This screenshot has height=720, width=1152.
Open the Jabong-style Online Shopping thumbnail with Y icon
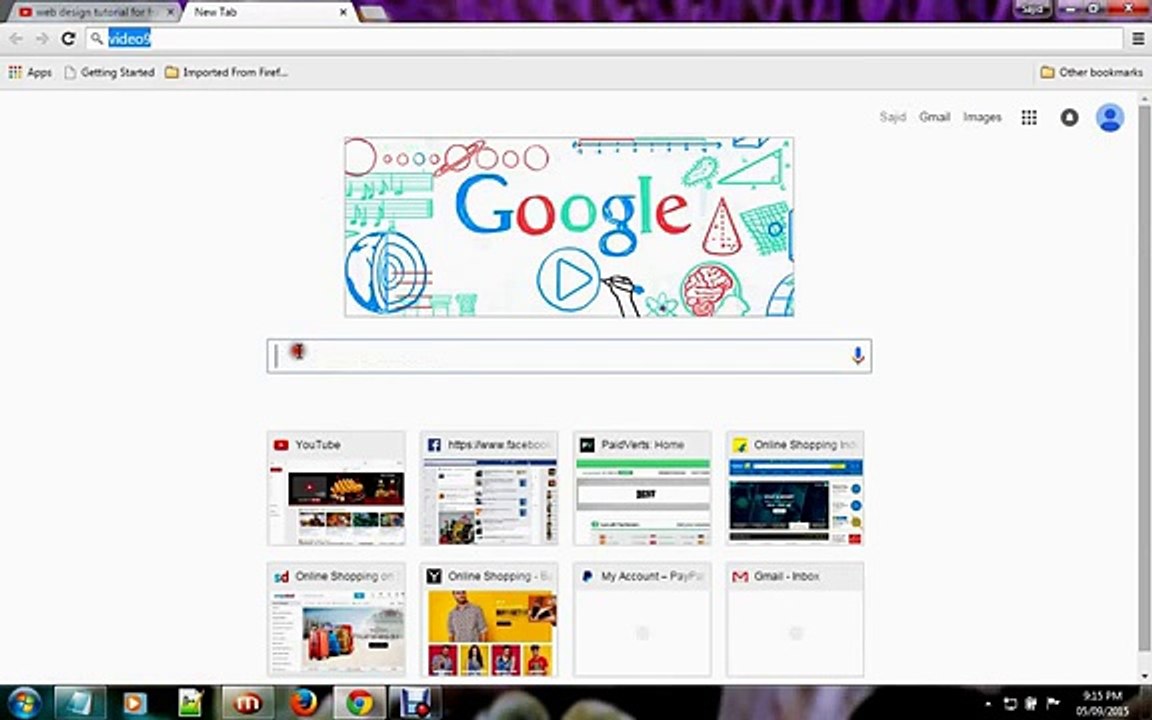tap(489, 619)
